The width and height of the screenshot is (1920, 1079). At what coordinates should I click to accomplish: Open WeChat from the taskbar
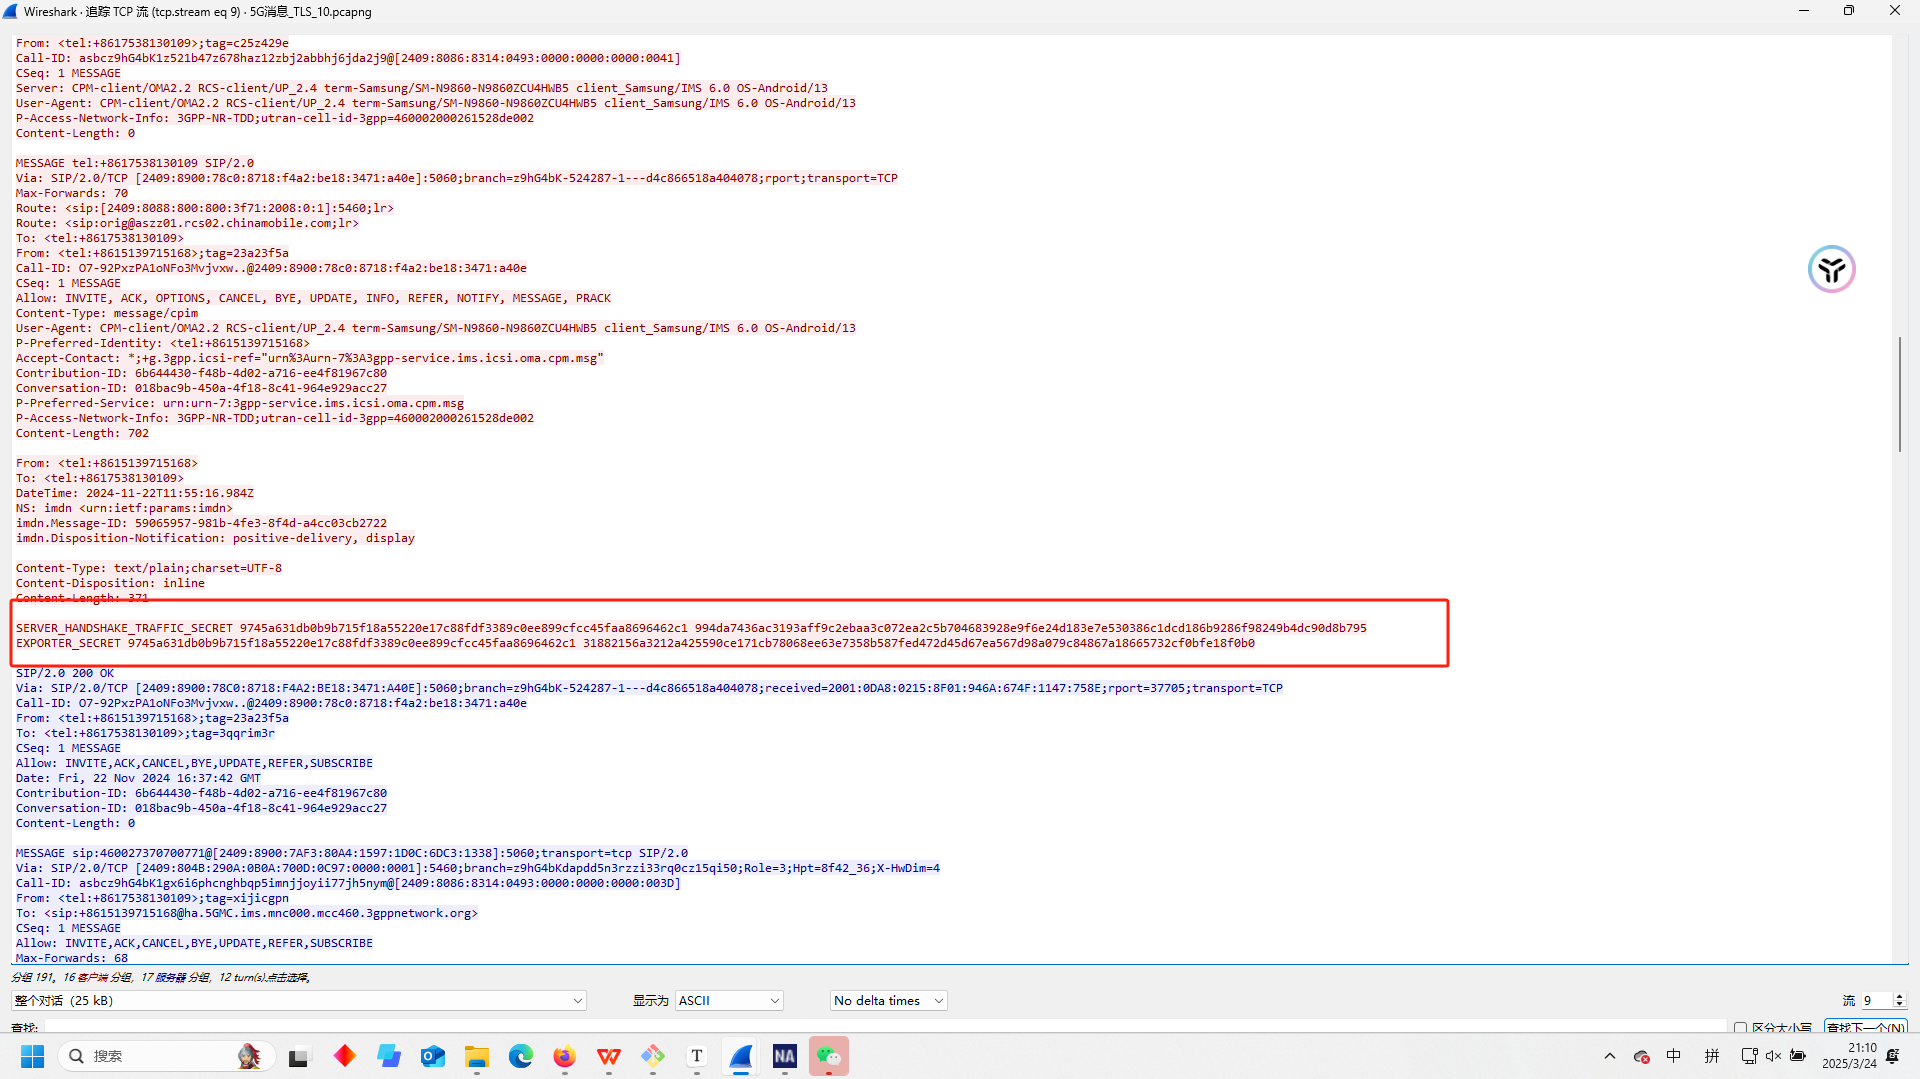pos(829,1056)
